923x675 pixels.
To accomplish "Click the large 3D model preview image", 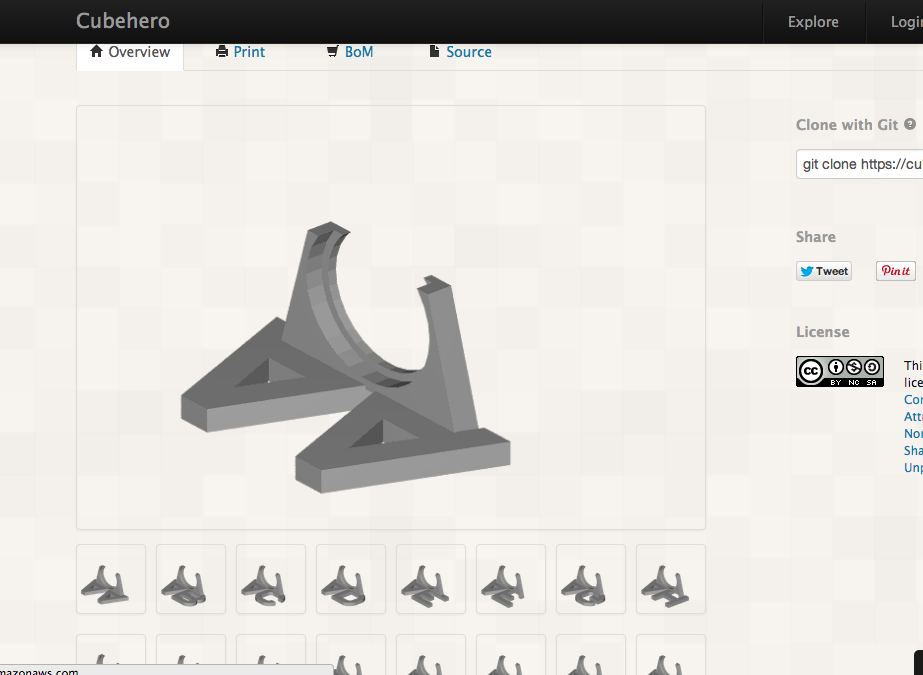I will [x=391, y=317].
